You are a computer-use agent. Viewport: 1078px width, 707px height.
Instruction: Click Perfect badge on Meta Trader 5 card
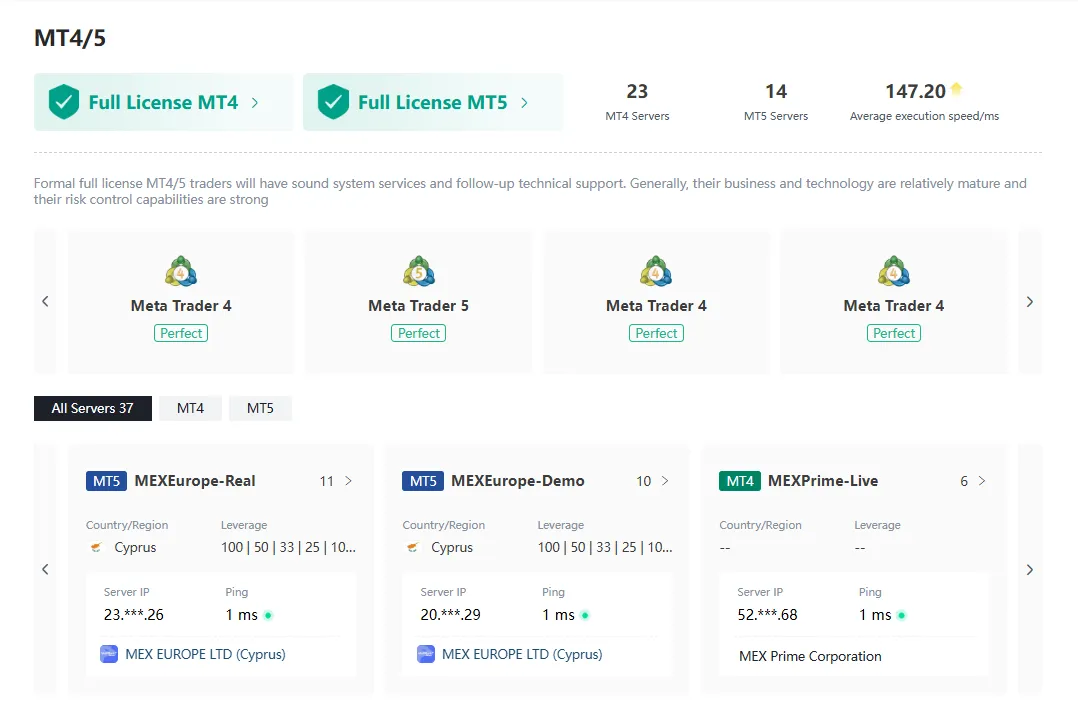(x=419, y=333)
